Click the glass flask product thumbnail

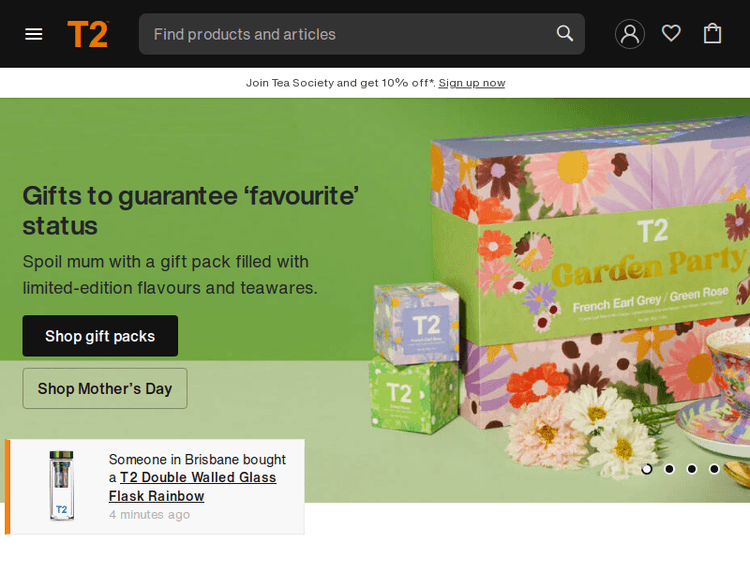(x=62, y=486)
